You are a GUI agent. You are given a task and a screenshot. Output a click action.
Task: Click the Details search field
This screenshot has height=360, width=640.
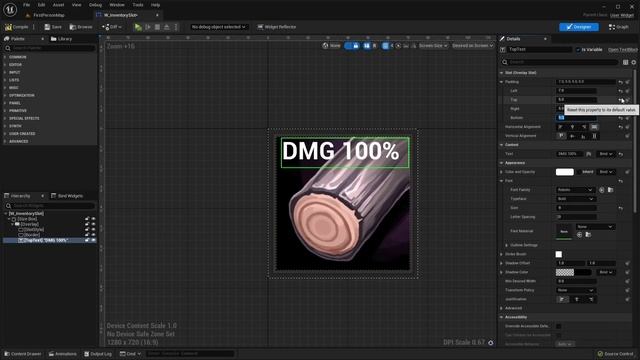(560, 62)
